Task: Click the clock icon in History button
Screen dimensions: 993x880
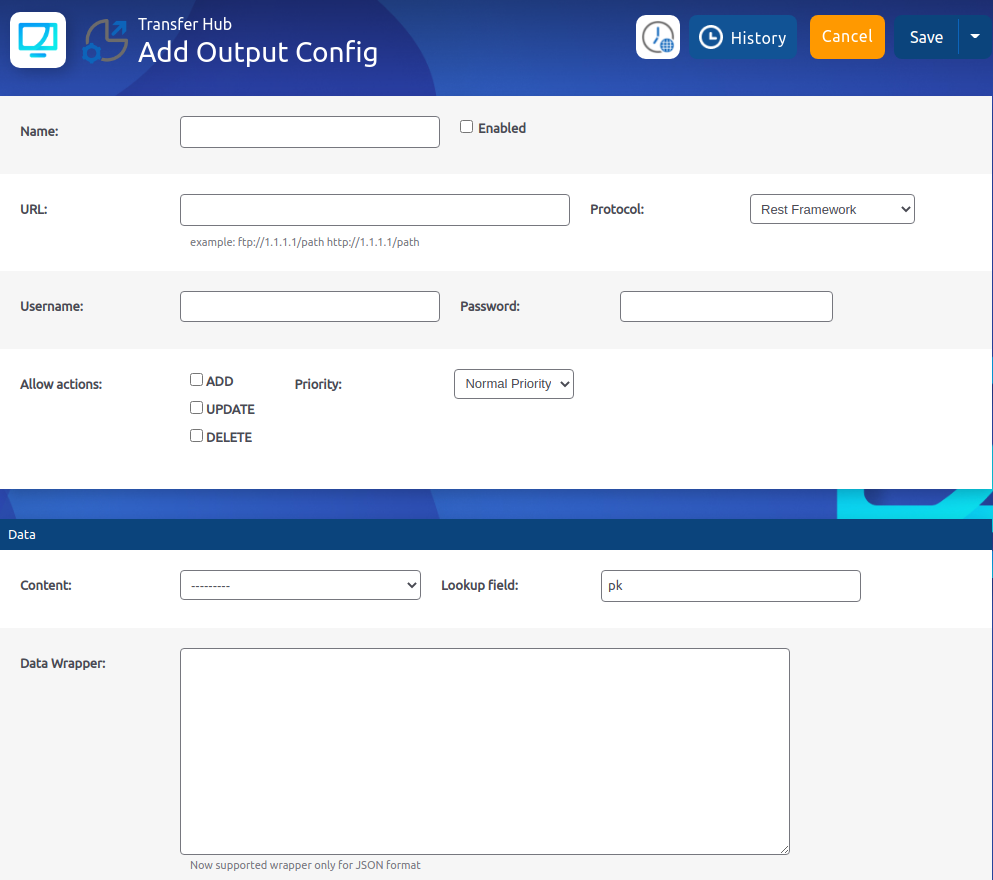Action: (x=710, y=37)
